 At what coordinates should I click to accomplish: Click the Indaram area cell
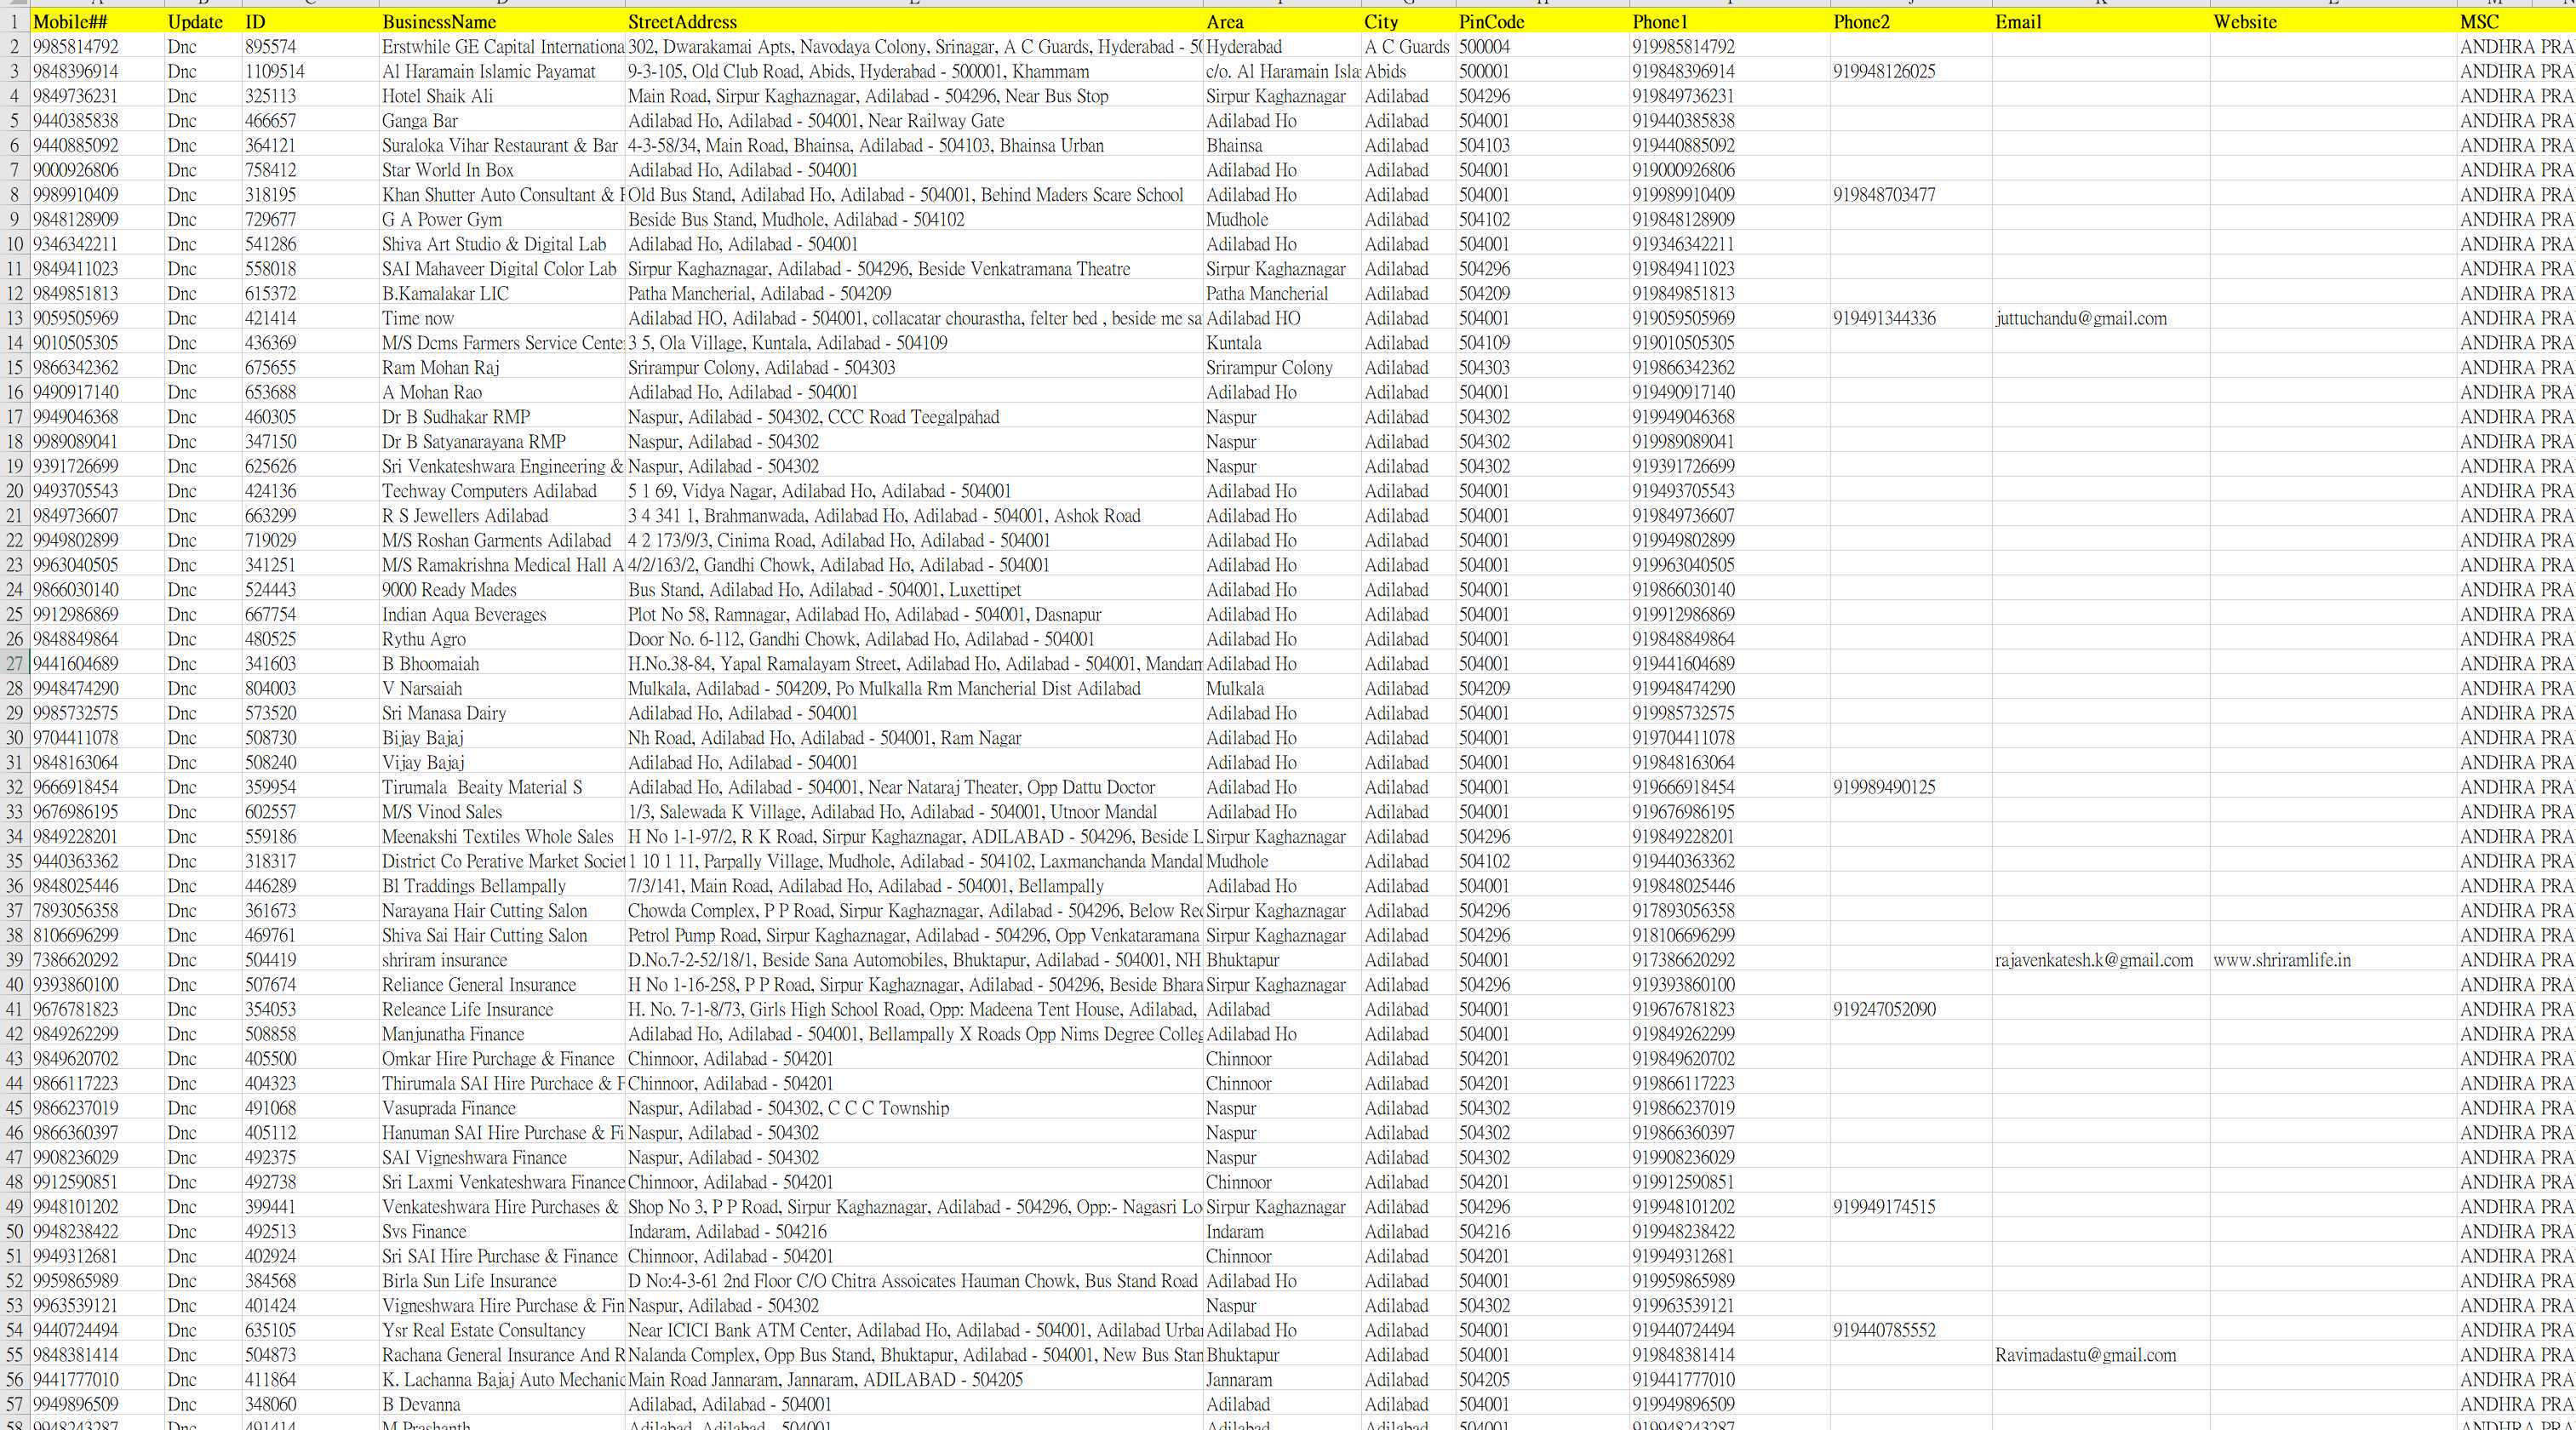point(1282,1232)
